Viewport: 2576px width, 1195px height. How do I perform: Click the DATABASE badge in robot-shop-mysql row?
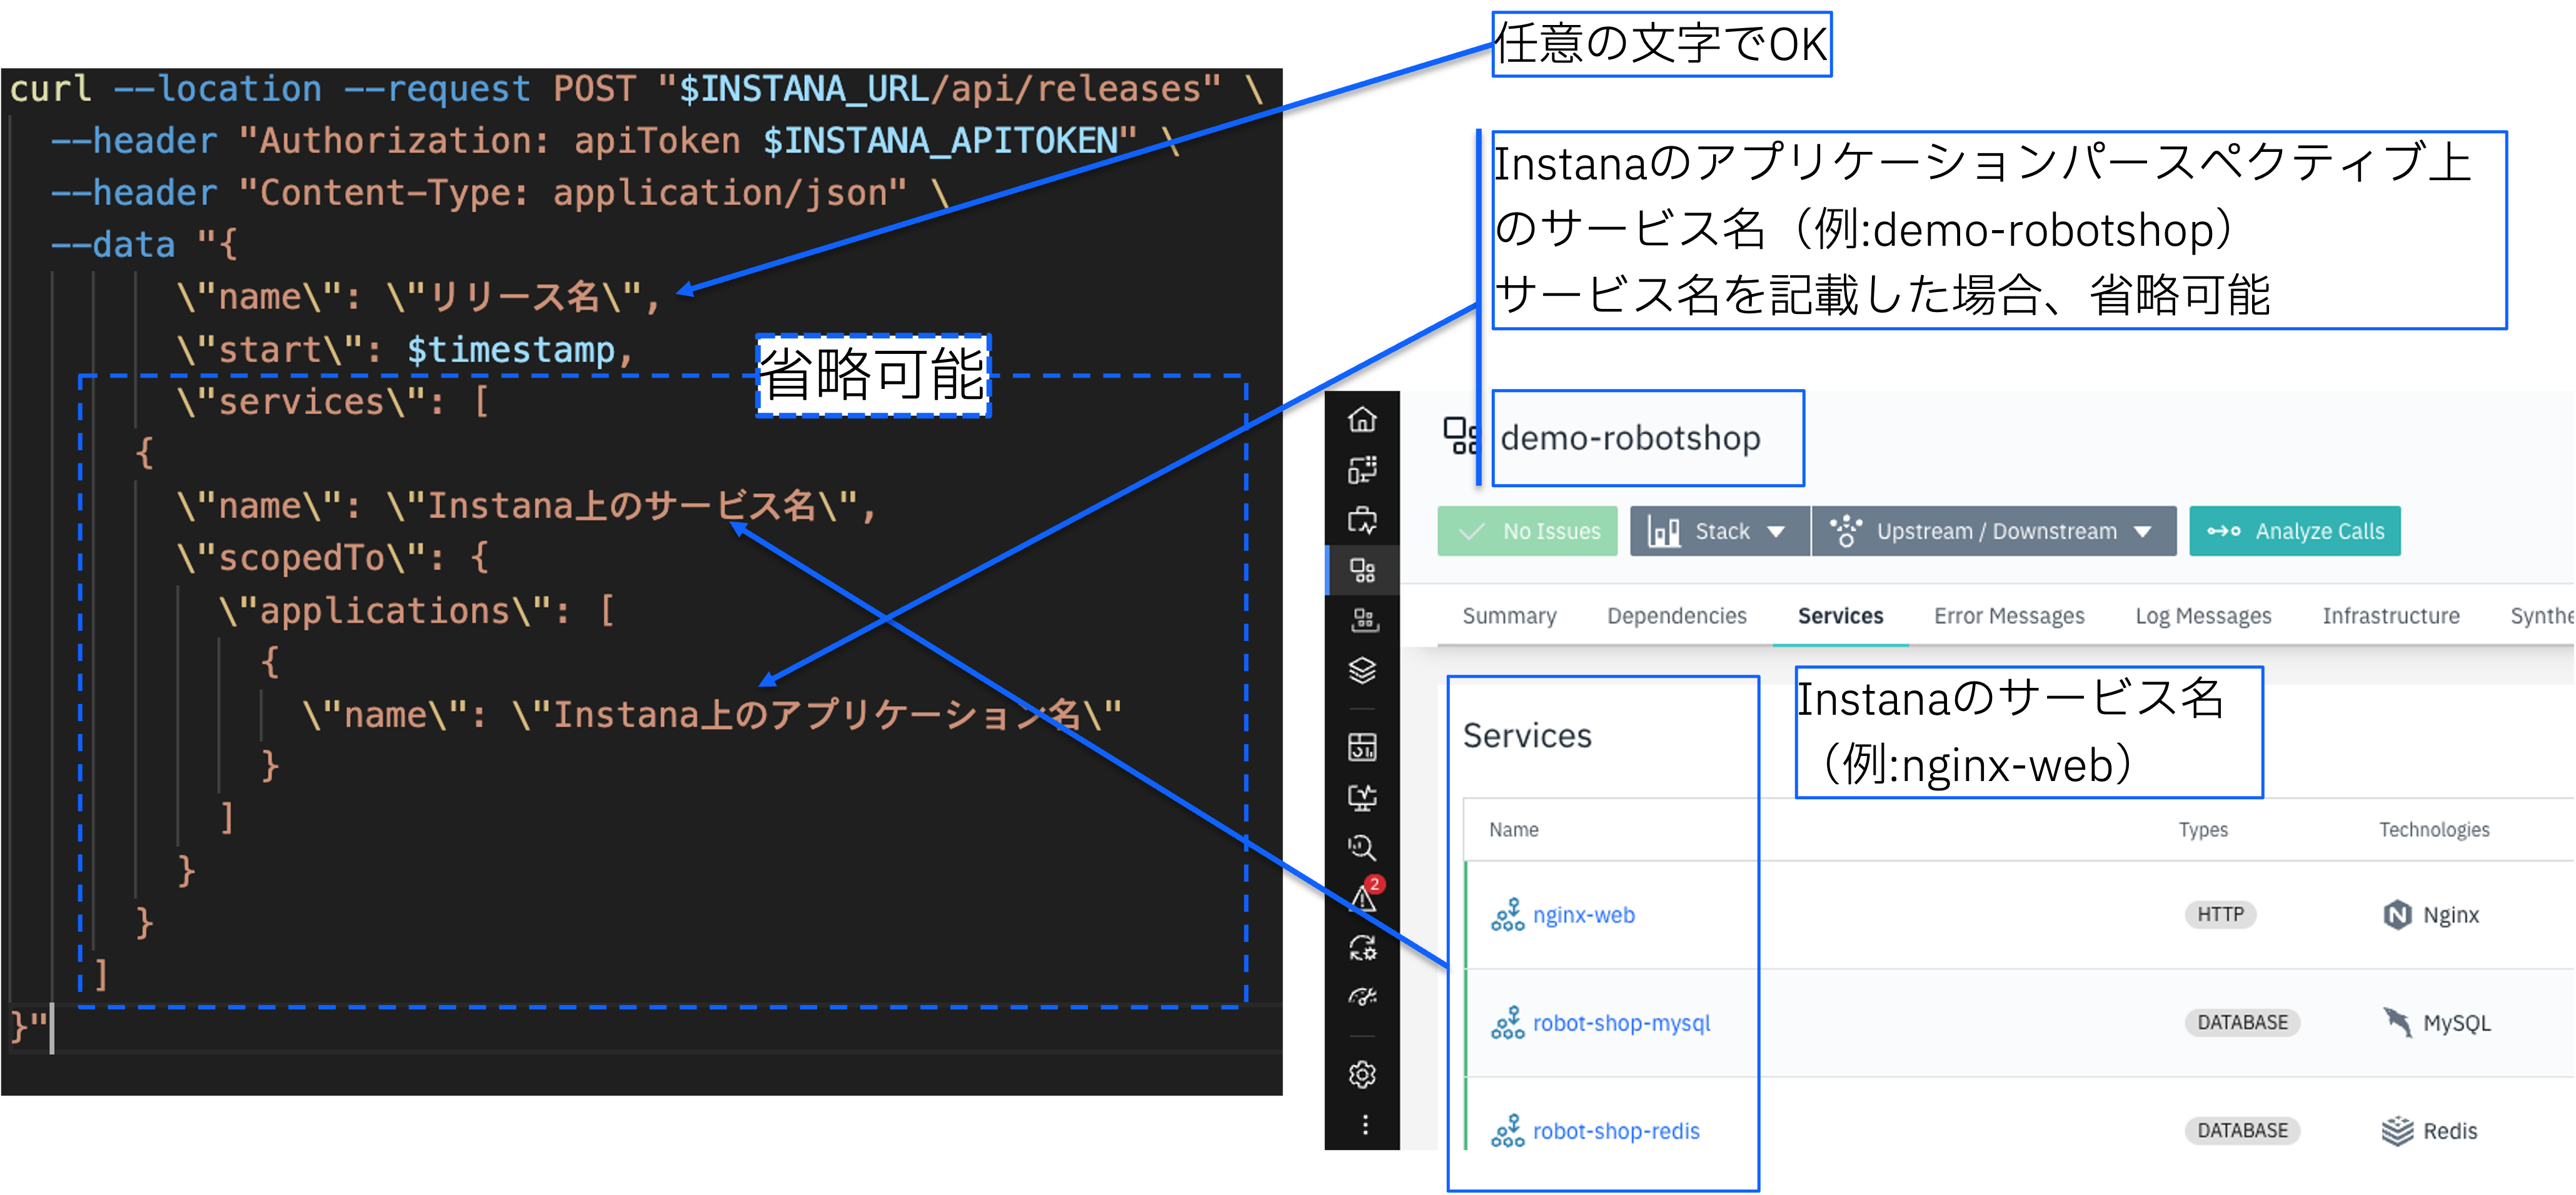pyautogui.click(x=2242, y=1023)
